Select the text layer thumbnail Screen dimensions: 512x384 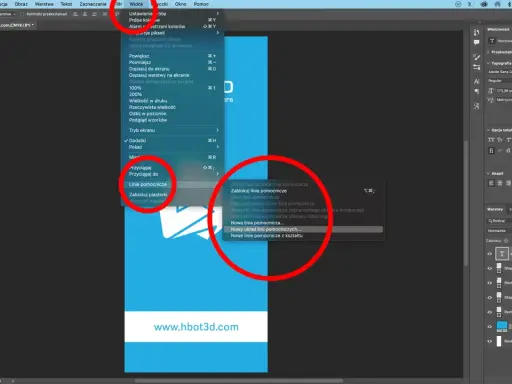pos(502,254)
